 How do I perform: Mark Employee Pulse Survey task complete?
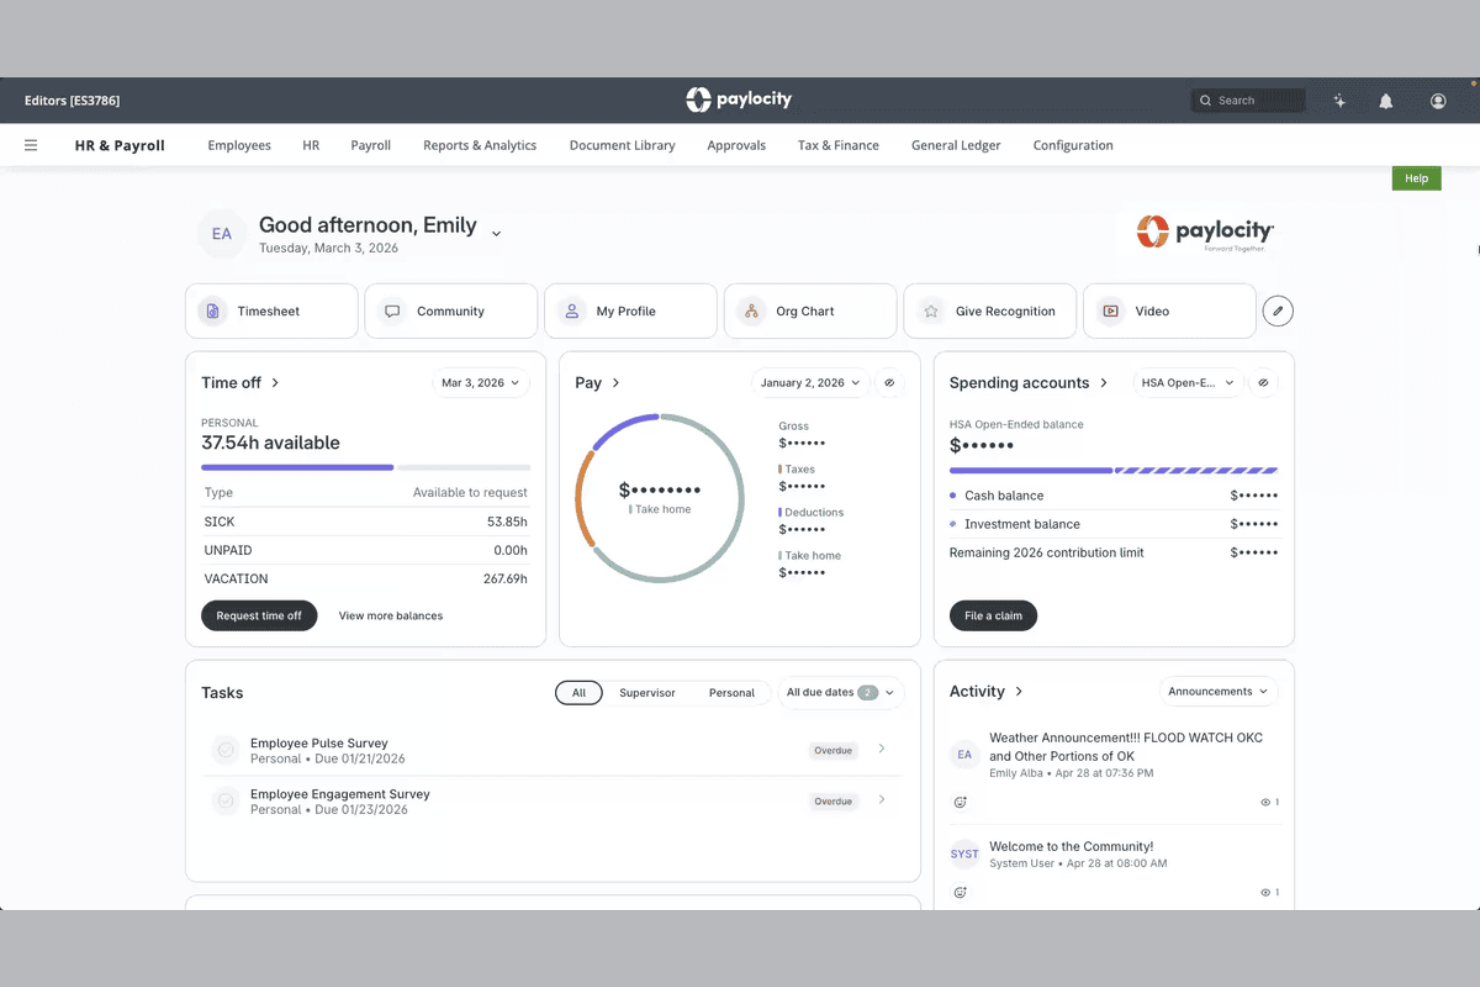coord(226,750)
